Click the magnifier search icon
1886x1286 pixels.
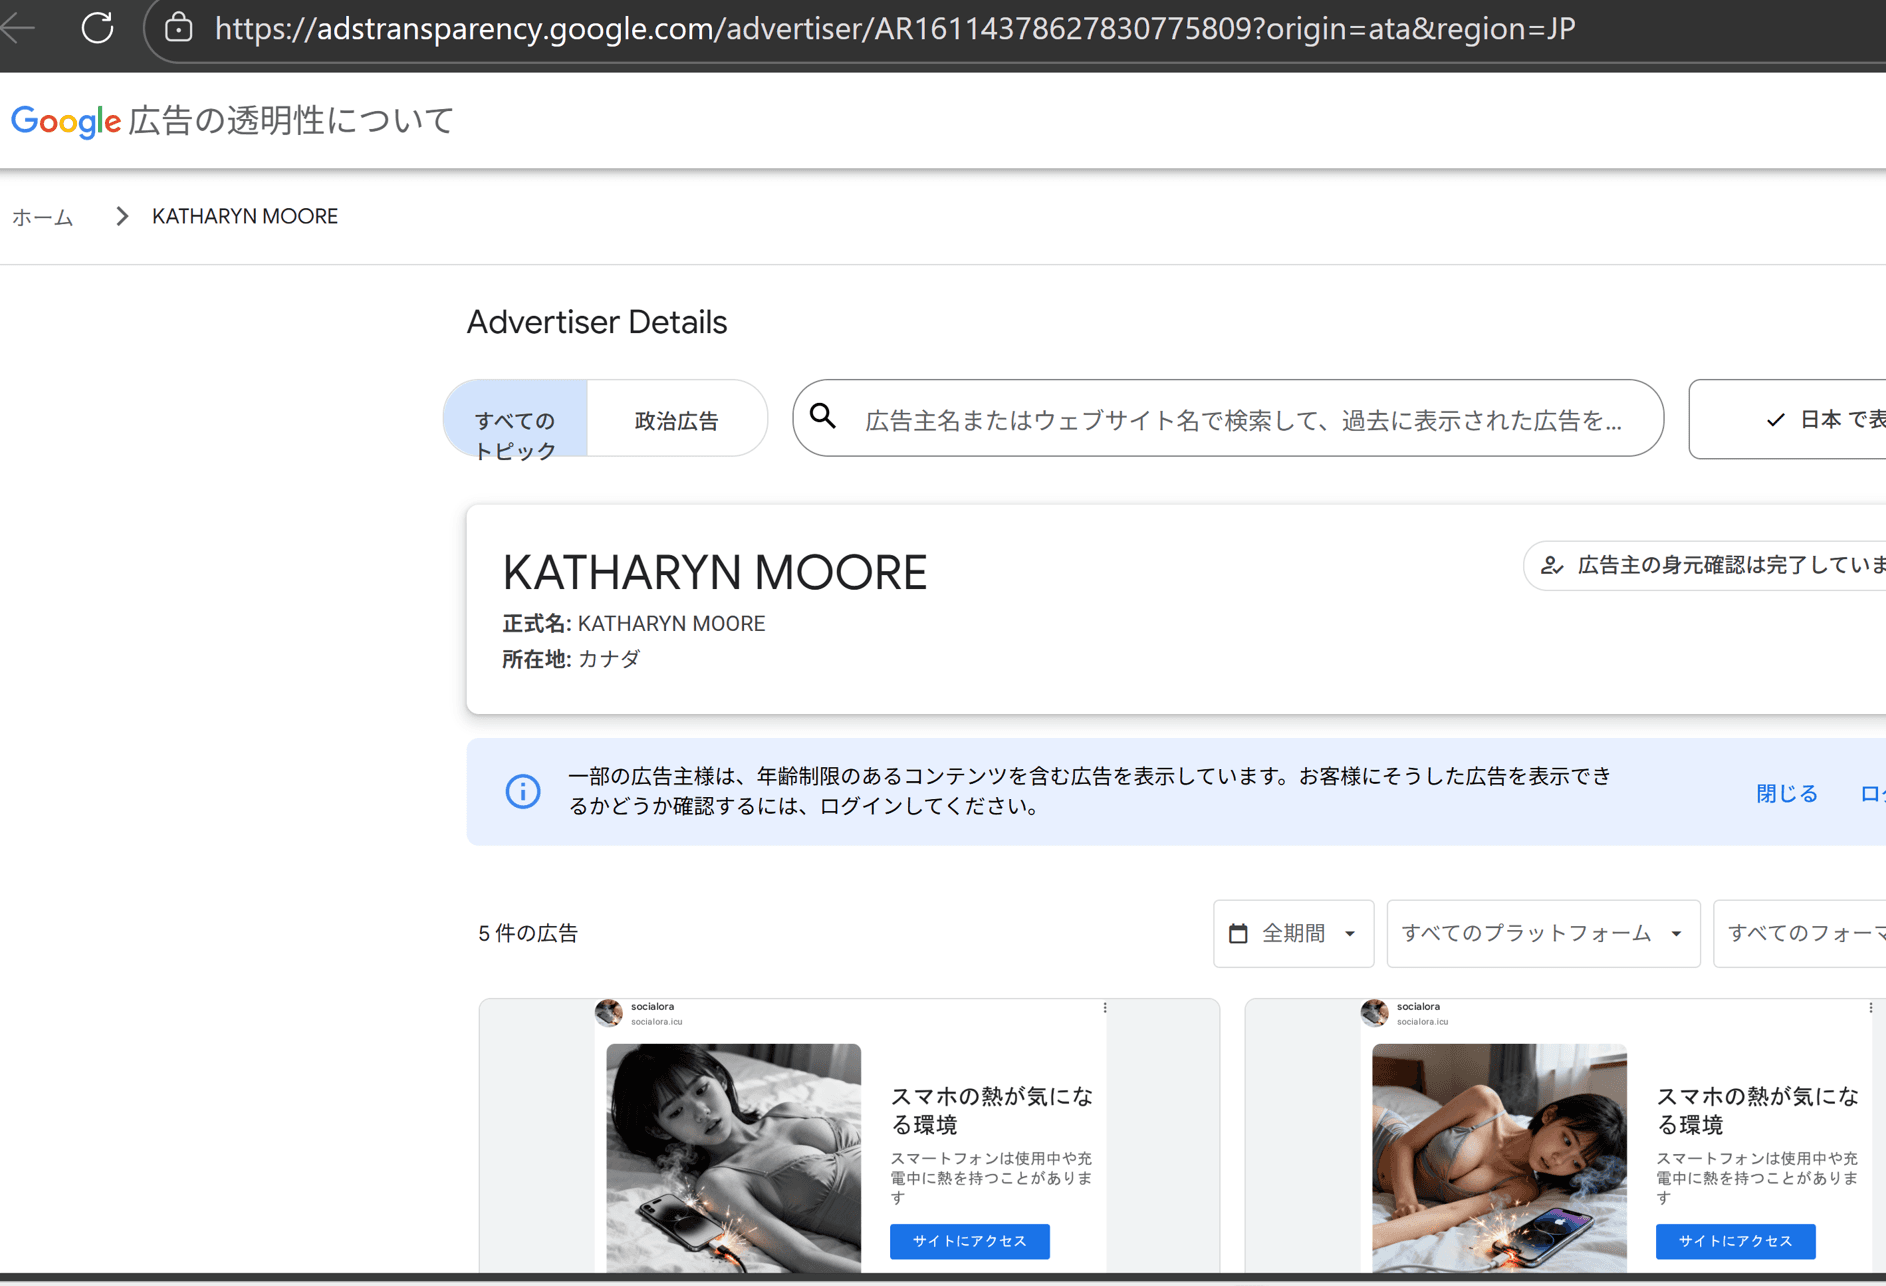[x=823, y=416]
